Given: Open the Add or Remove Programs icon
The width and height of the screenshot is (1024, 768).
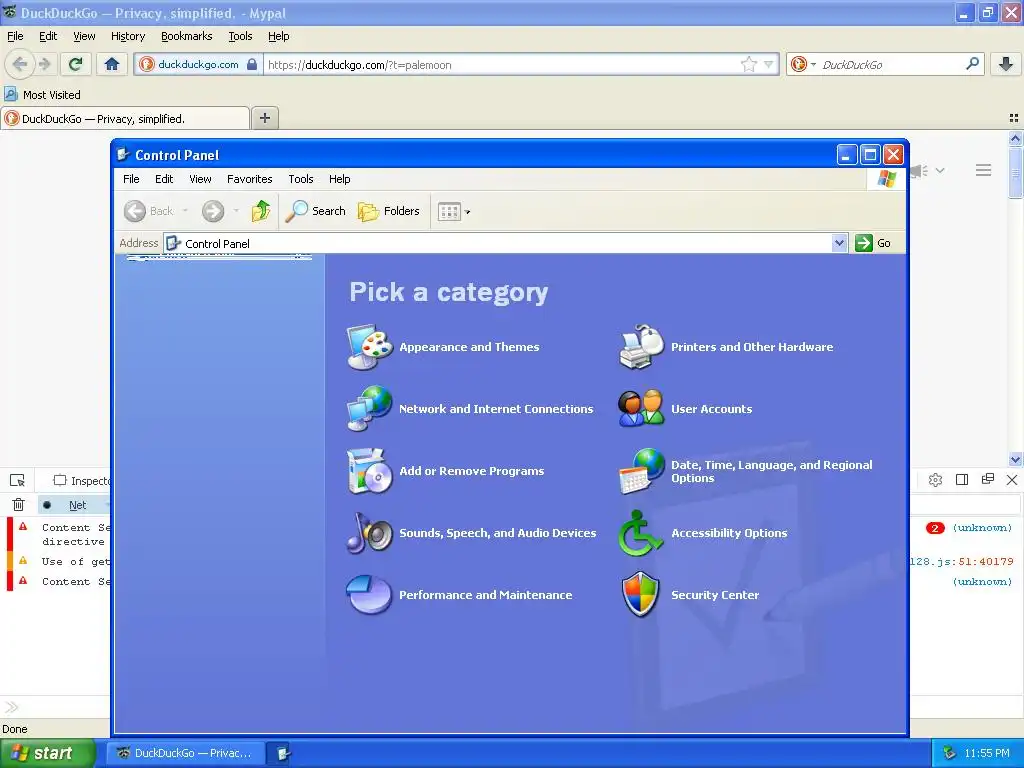Looking at the screenshot, I should click(x=369, y=471).
